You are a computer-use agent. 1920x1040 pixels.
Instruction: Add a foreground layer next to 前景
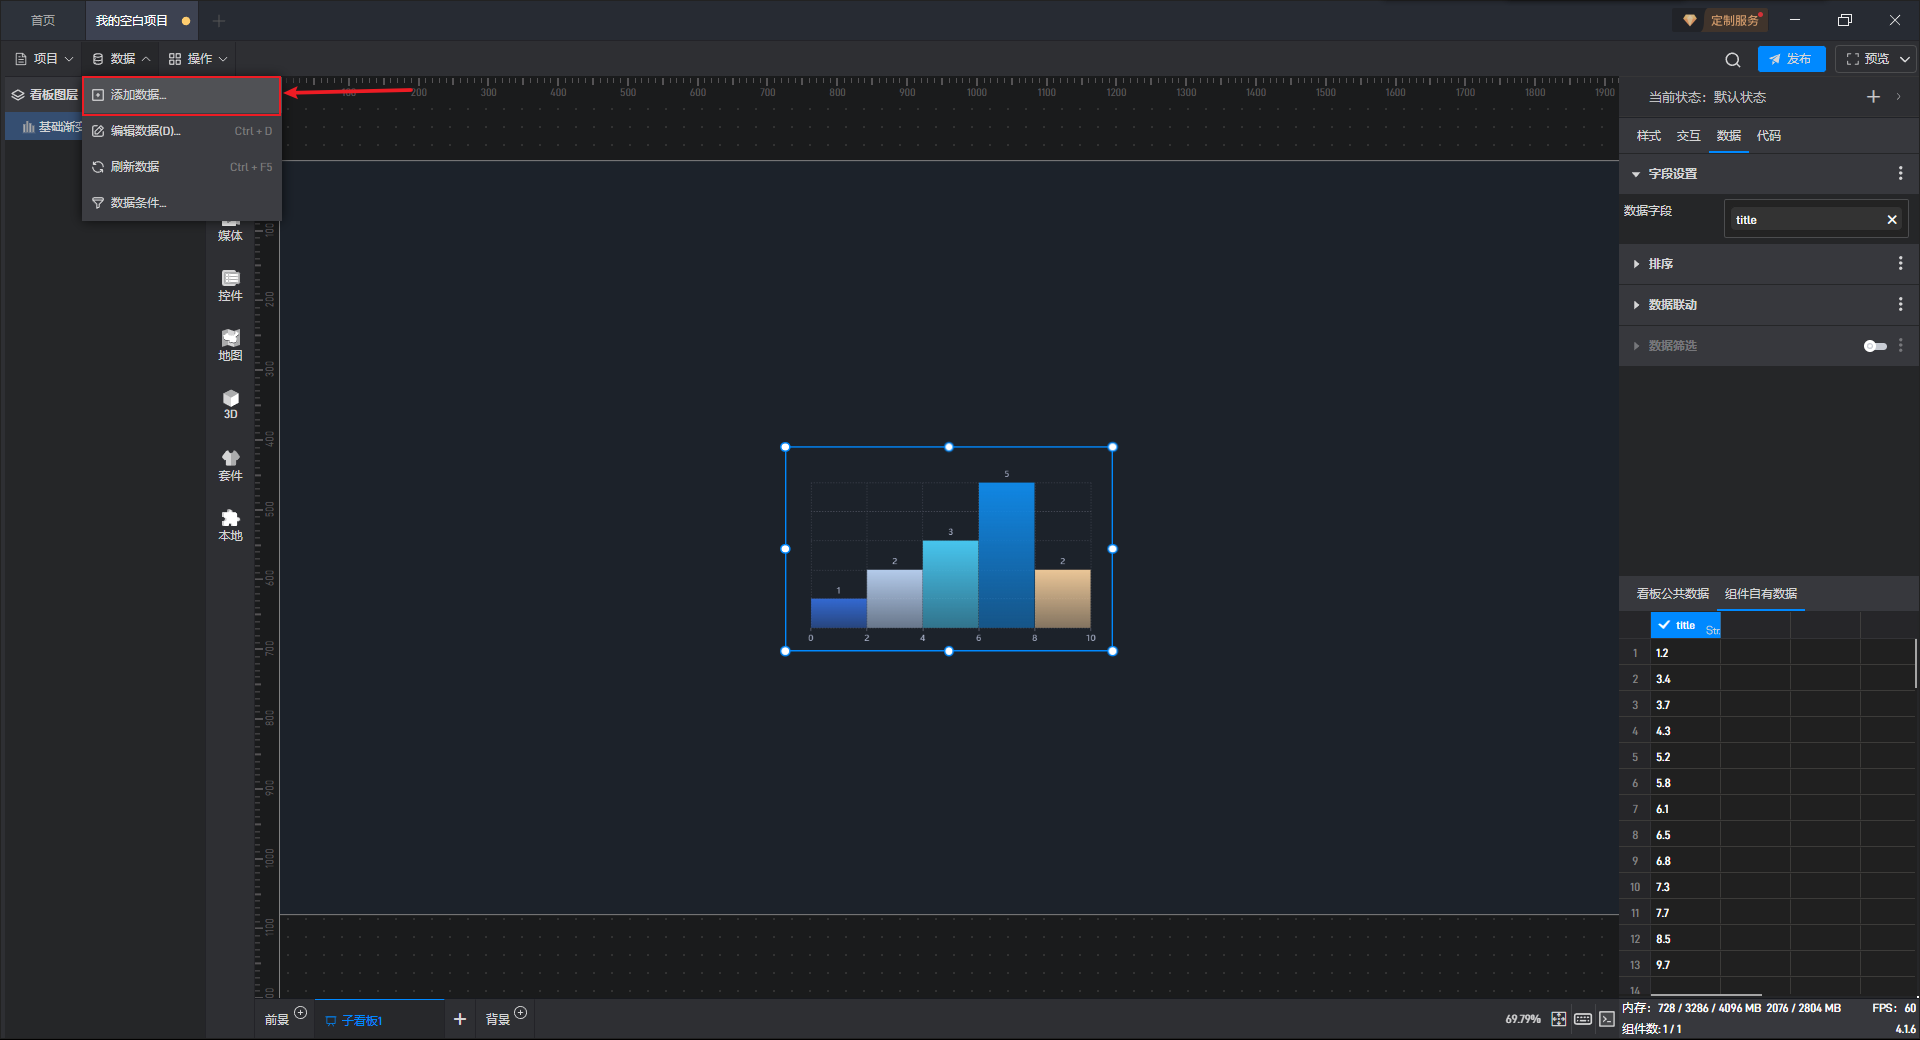pyautogui.click(x=300, y=1013)
